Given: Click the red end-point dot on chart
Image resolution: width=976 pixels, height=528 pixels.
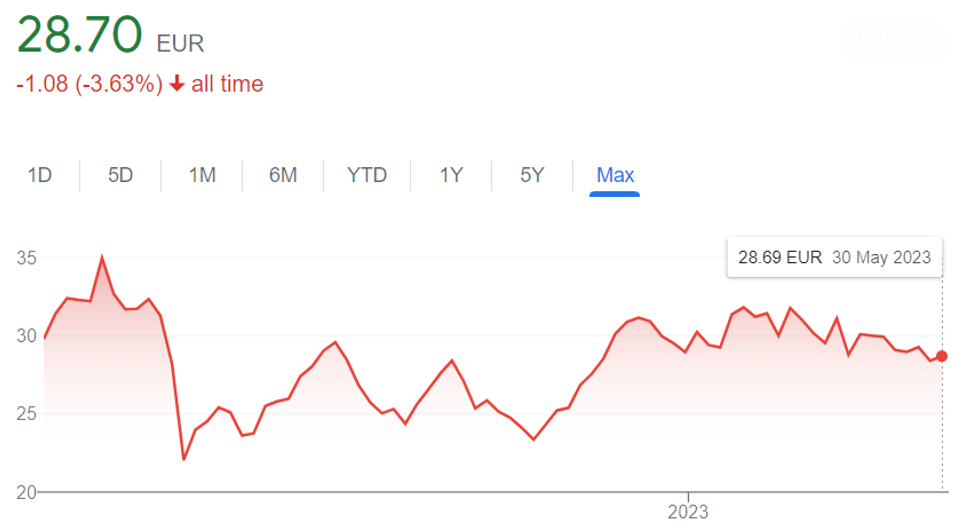Looking at the screenshot, I should [x=942, y=356].
